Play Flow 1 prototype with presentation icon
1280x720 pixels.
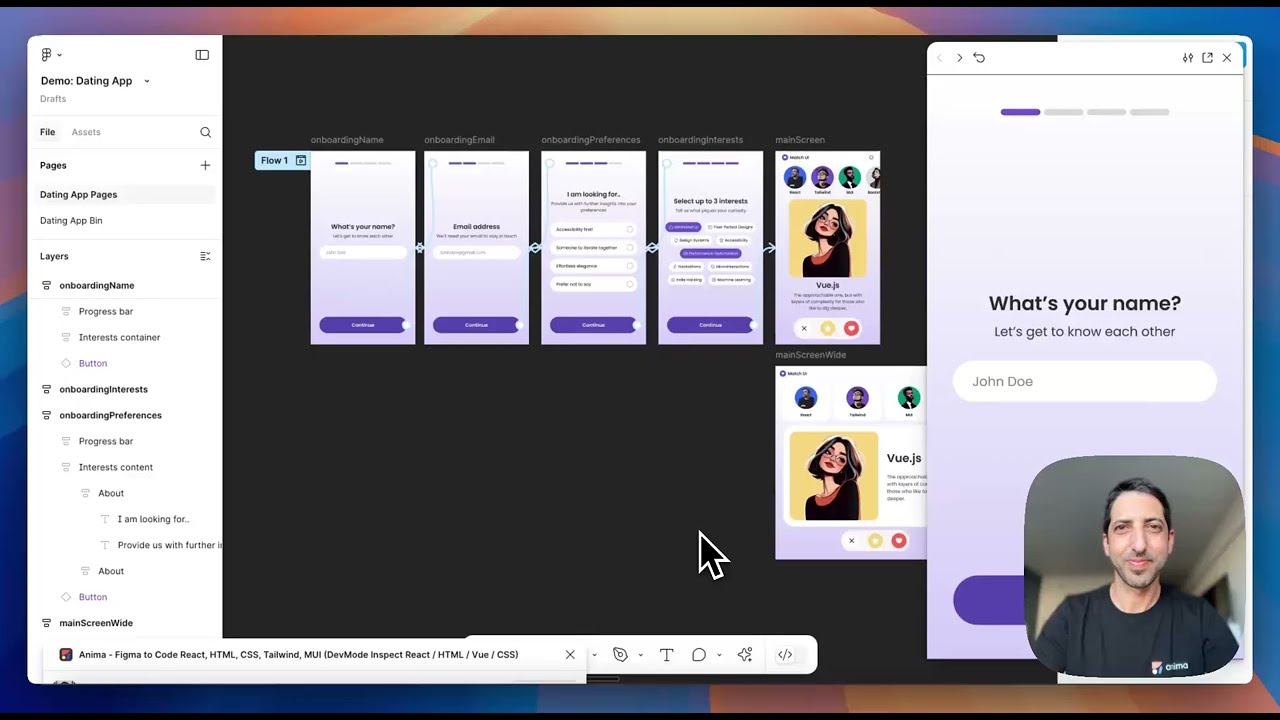(x=301, y=160)
